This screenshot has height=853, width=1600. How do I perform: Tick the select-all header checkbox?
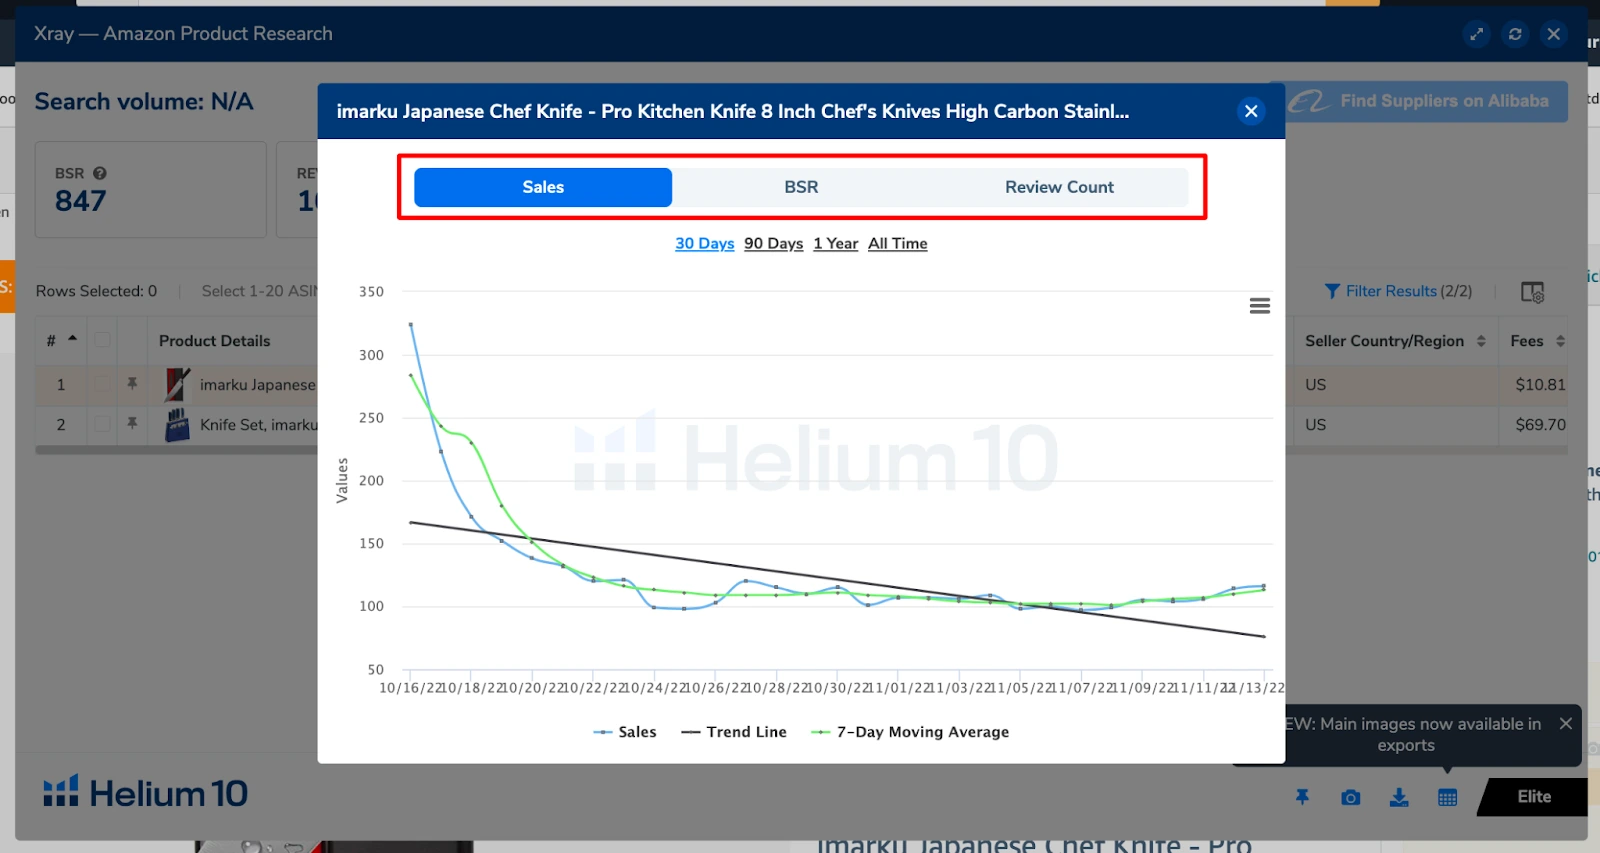(x=102, y=340)
